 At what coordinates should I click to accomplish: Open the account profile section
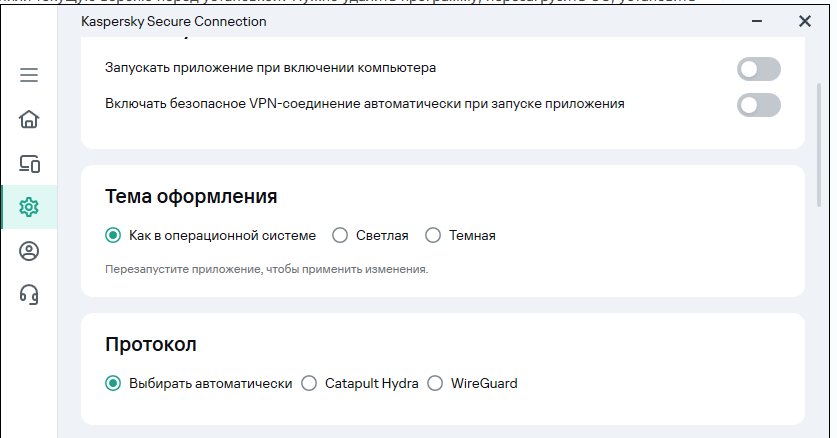click(29, 251)
